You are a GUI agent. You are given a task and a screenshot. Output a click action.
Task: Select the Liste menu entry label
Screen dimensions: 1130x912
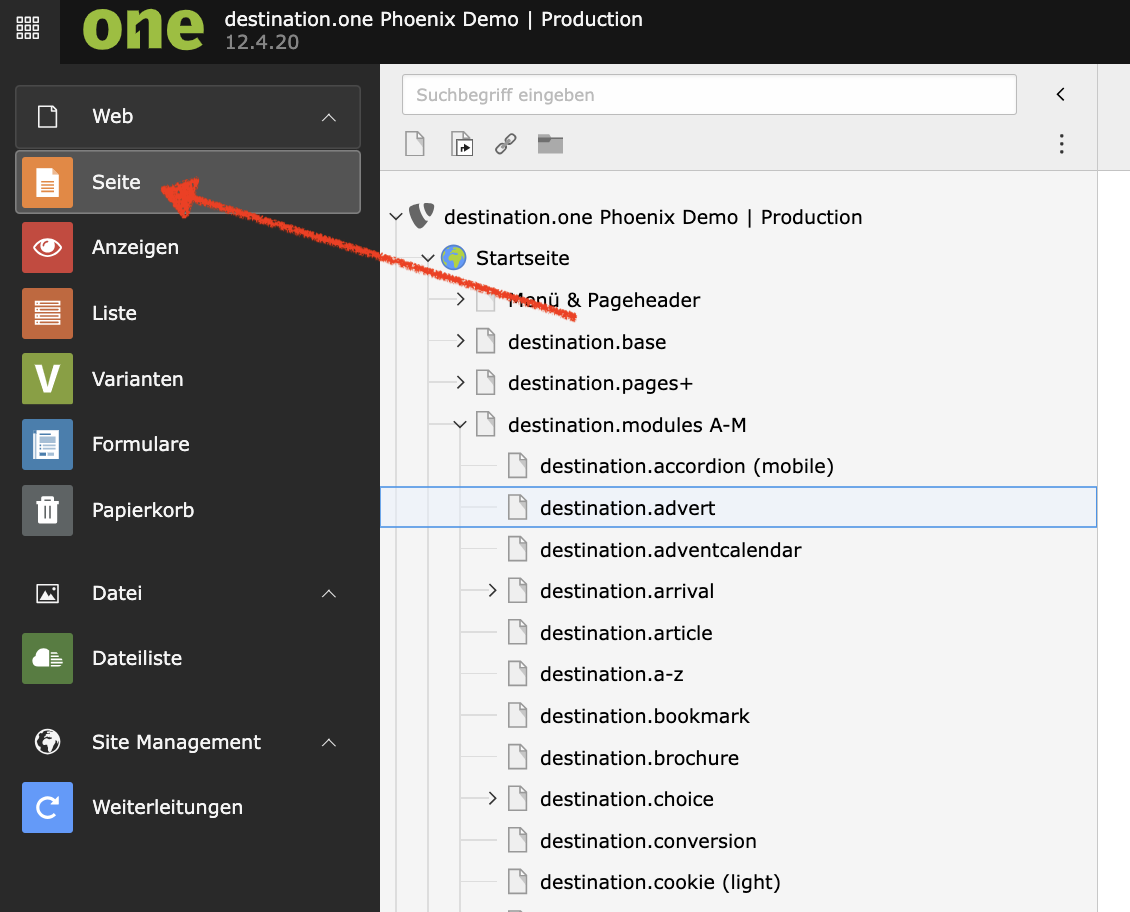(115, 313)
